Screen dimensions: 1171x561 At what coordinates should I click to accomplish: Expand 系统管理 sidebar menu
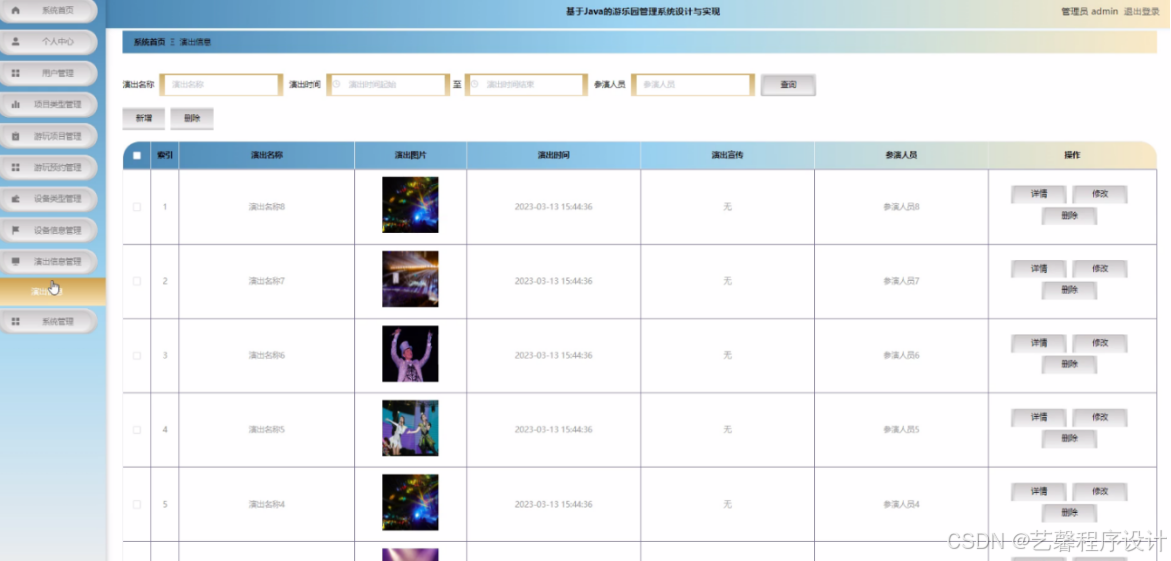pos(49,321)
